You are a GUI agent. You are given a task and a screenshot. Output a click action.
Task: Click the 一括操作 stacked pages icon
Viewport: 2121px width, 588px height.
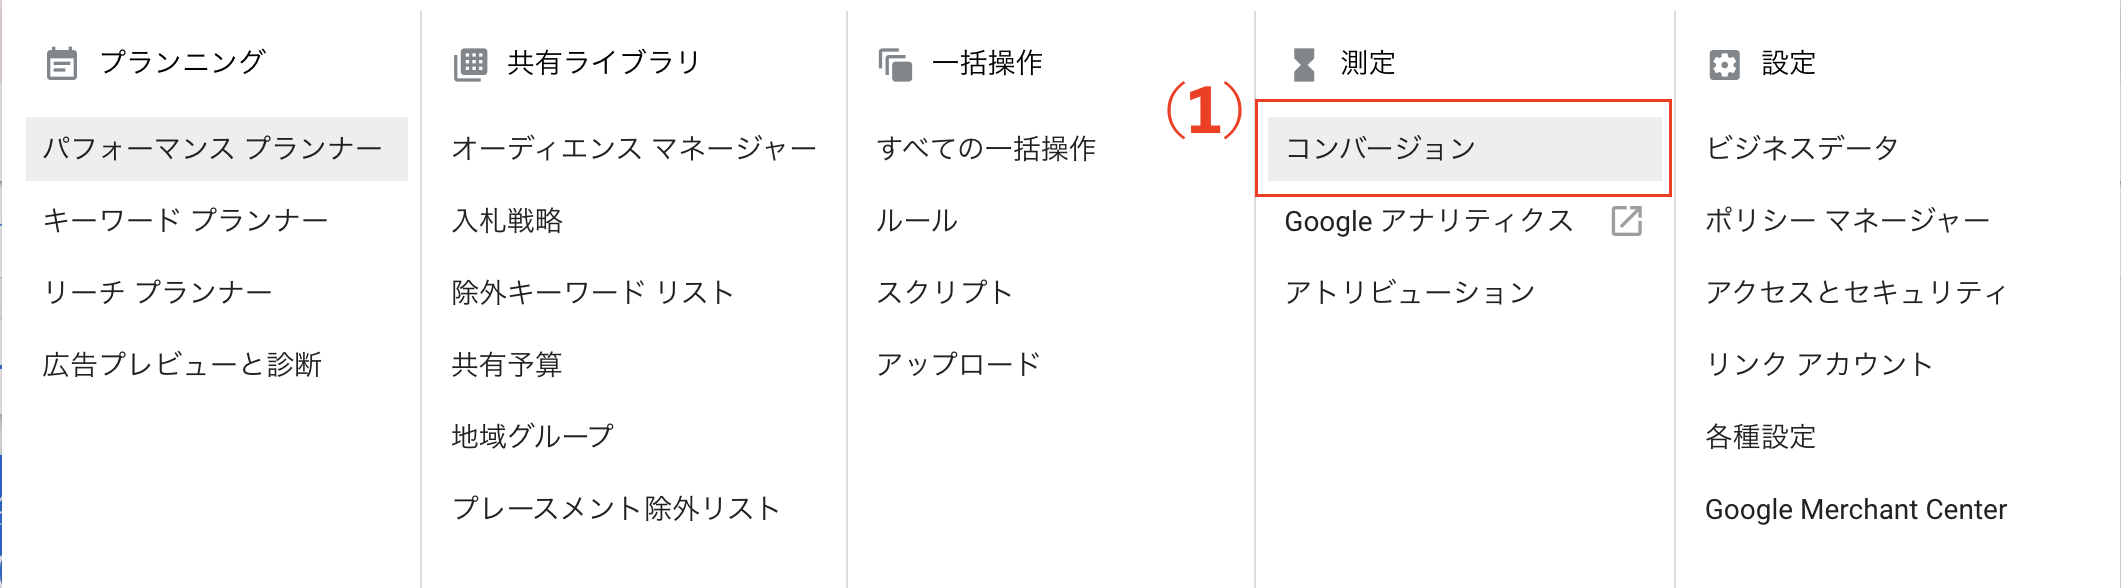(895, 65)
